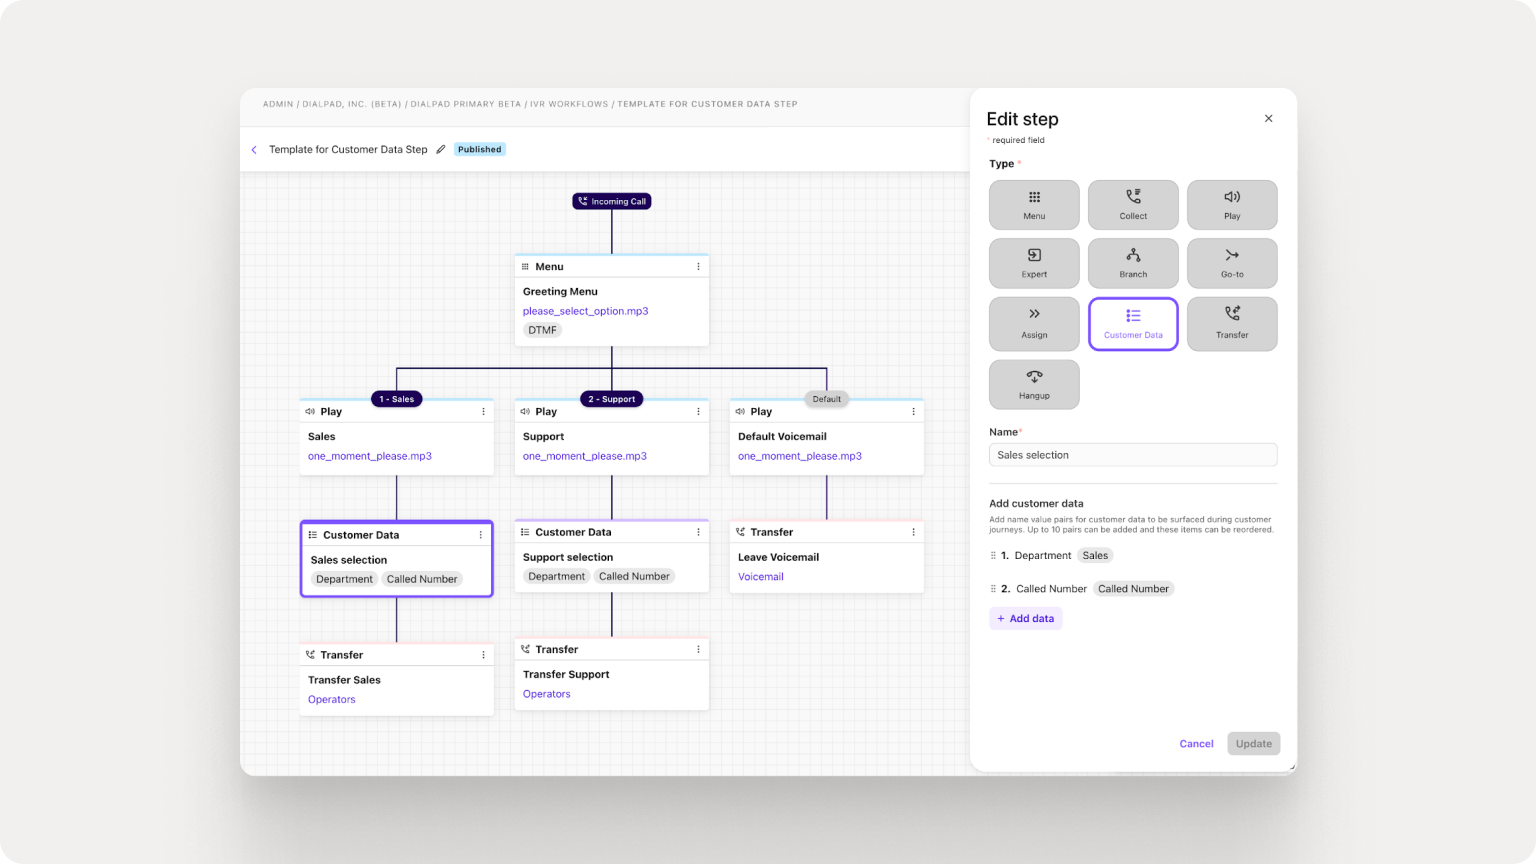
Task: Choose the Play step type icon
Action: (x=1232, y=205)
